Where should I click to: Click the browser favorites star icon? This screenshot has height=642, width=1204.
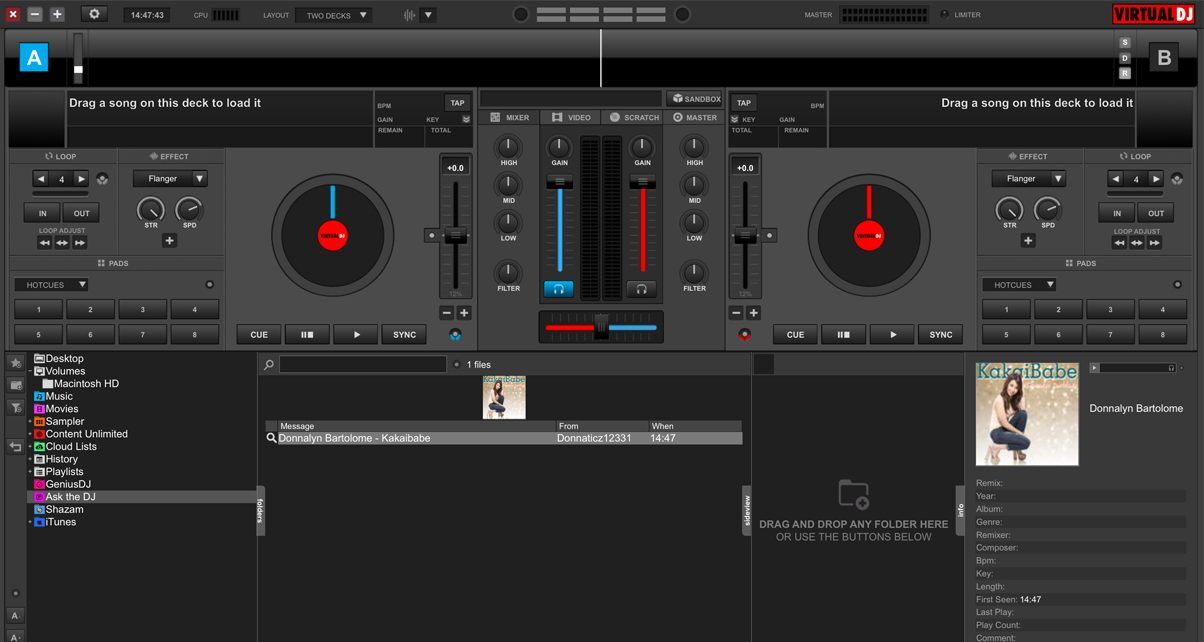[x=15, y=362]
